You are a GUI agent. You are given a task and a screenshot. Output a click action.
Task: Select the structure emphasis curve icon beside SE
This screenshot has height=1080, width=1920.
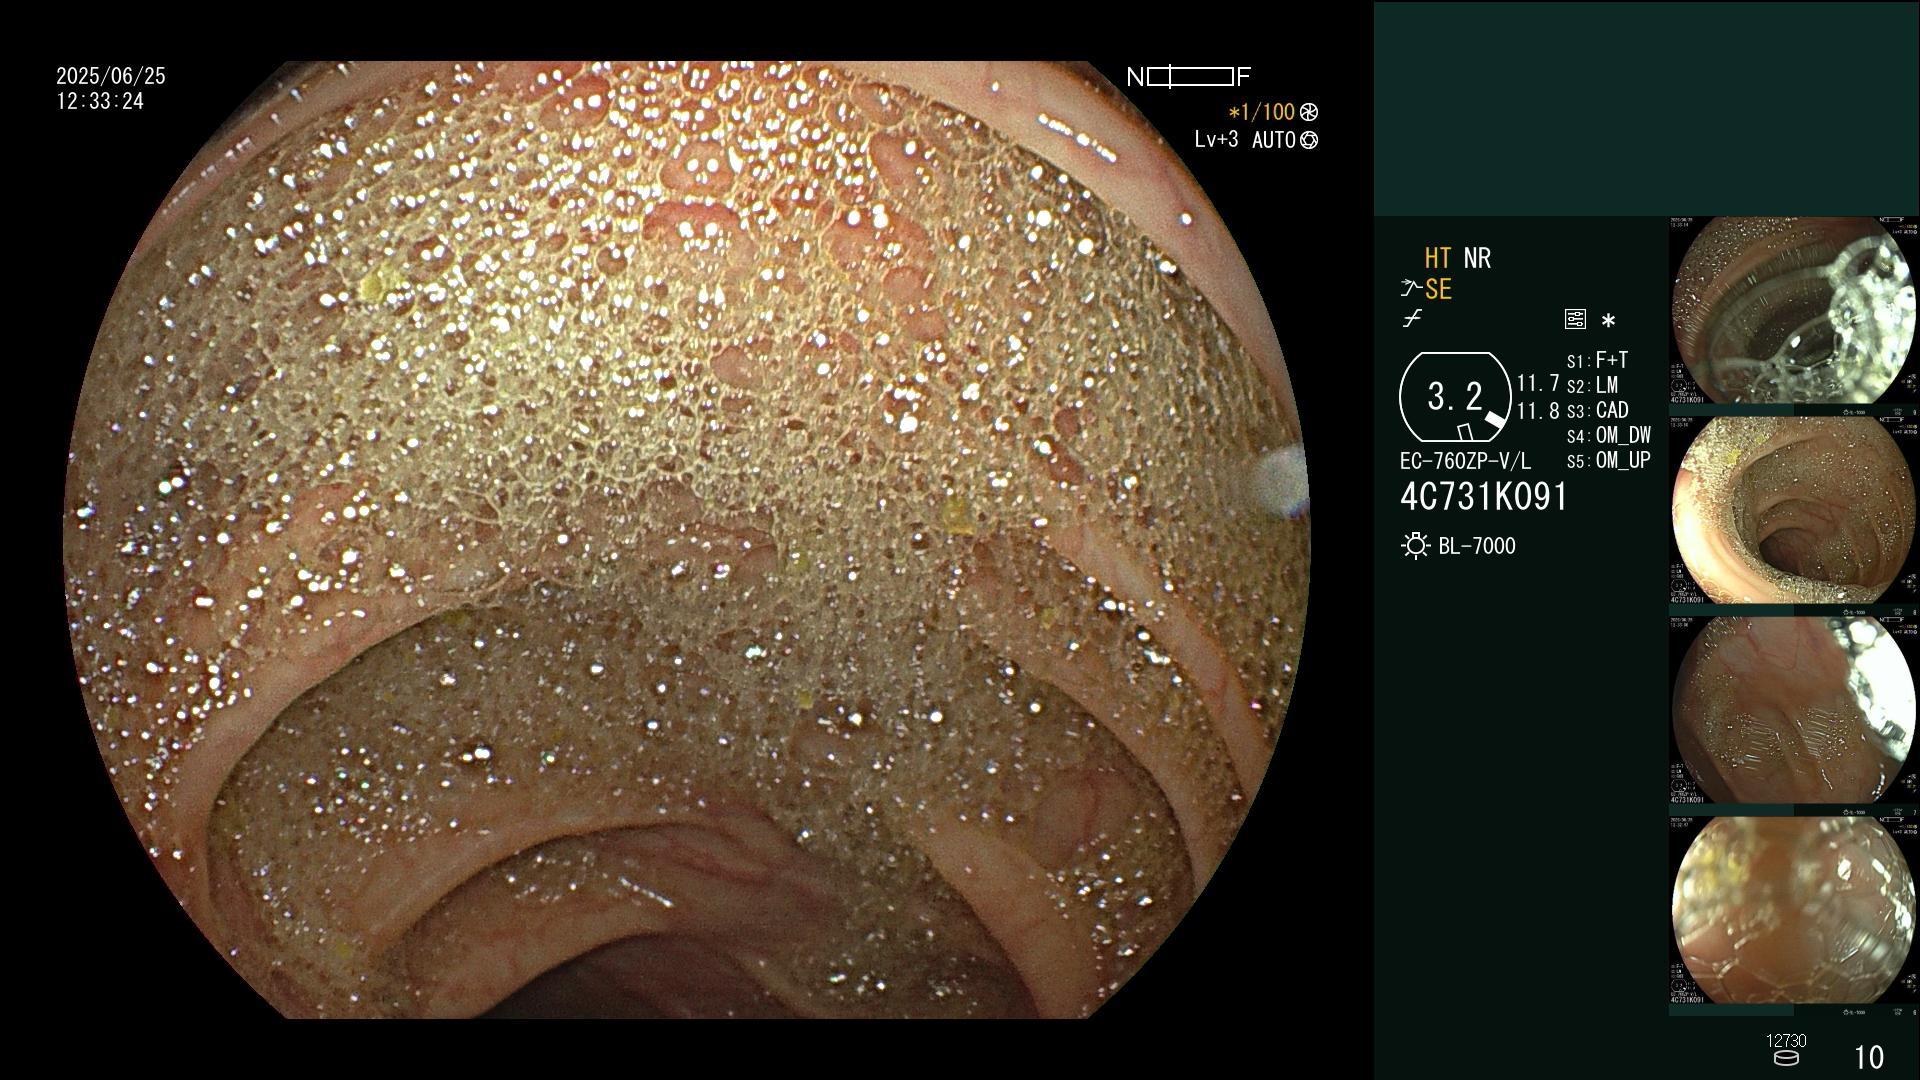click(x=1410, y=289)
